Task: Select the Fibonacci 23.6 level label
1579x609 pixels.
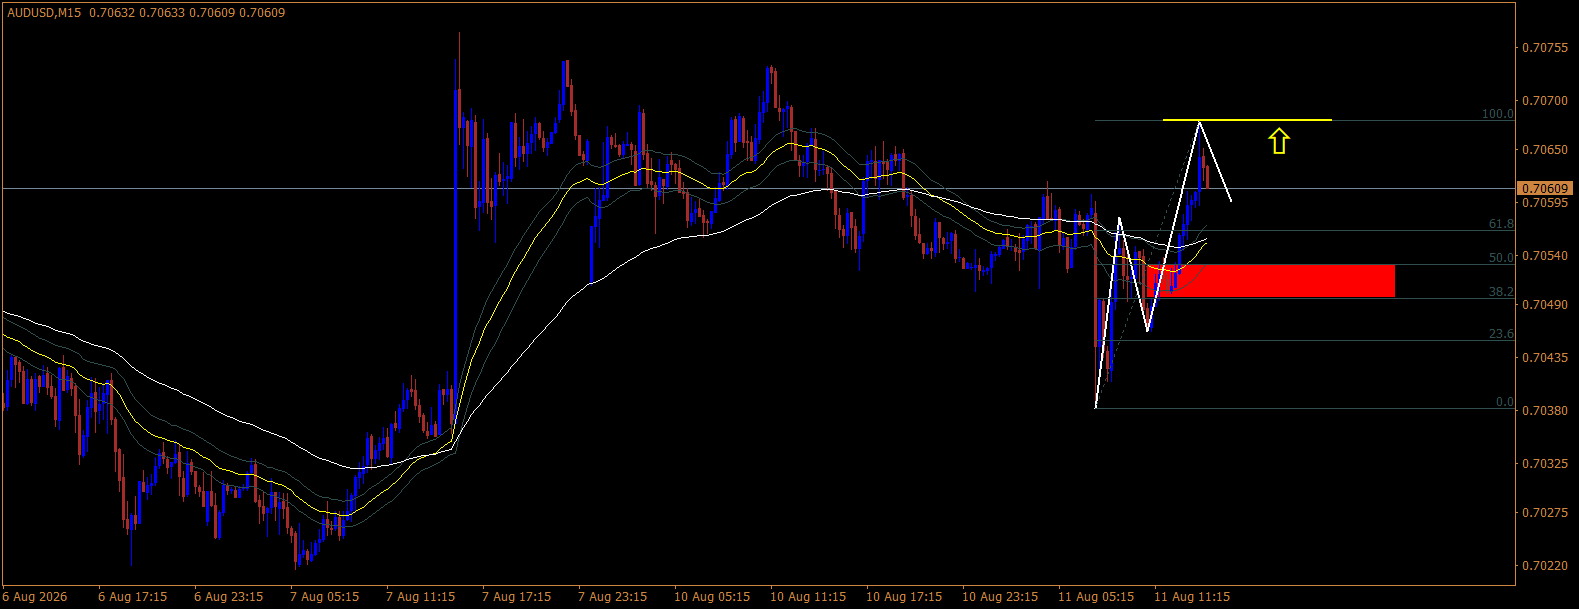Action: coord(1501,334)
